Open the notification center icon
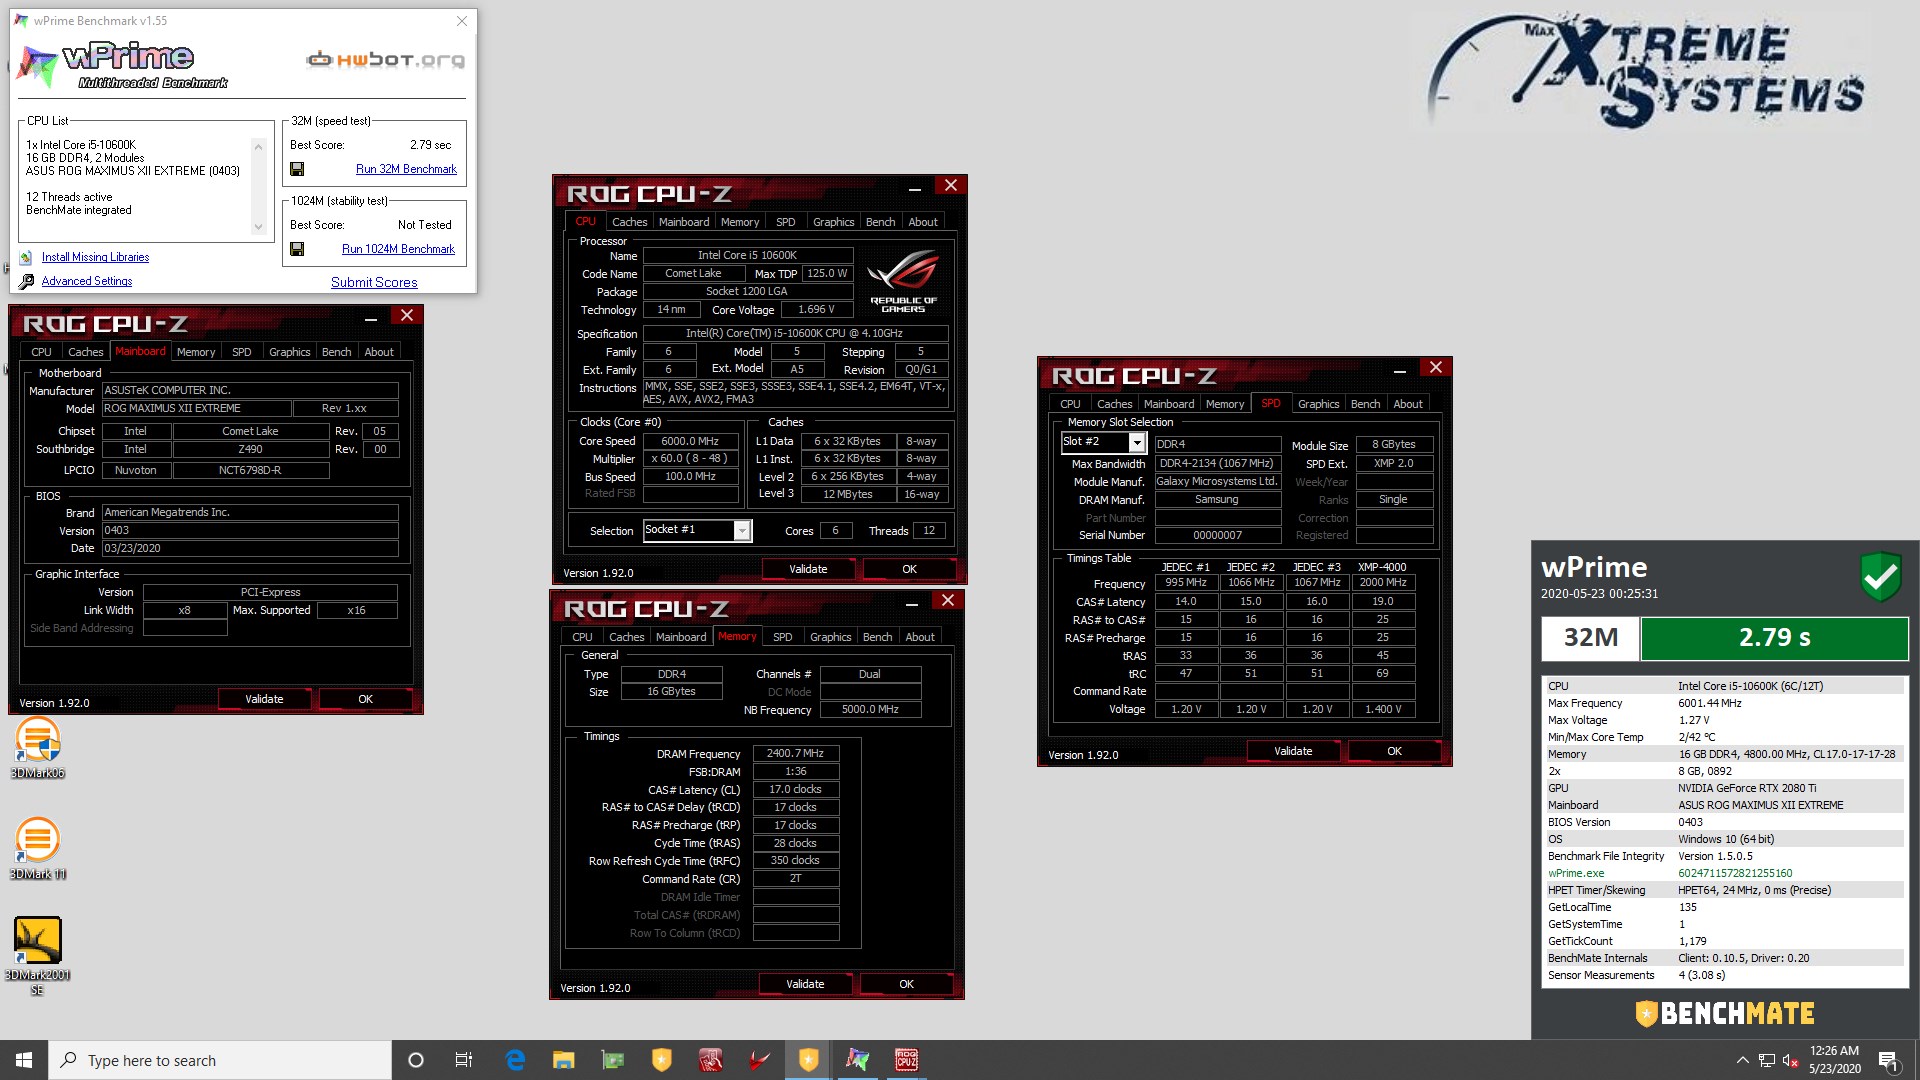The image size is (1920, 1080). point(1888,1060)
